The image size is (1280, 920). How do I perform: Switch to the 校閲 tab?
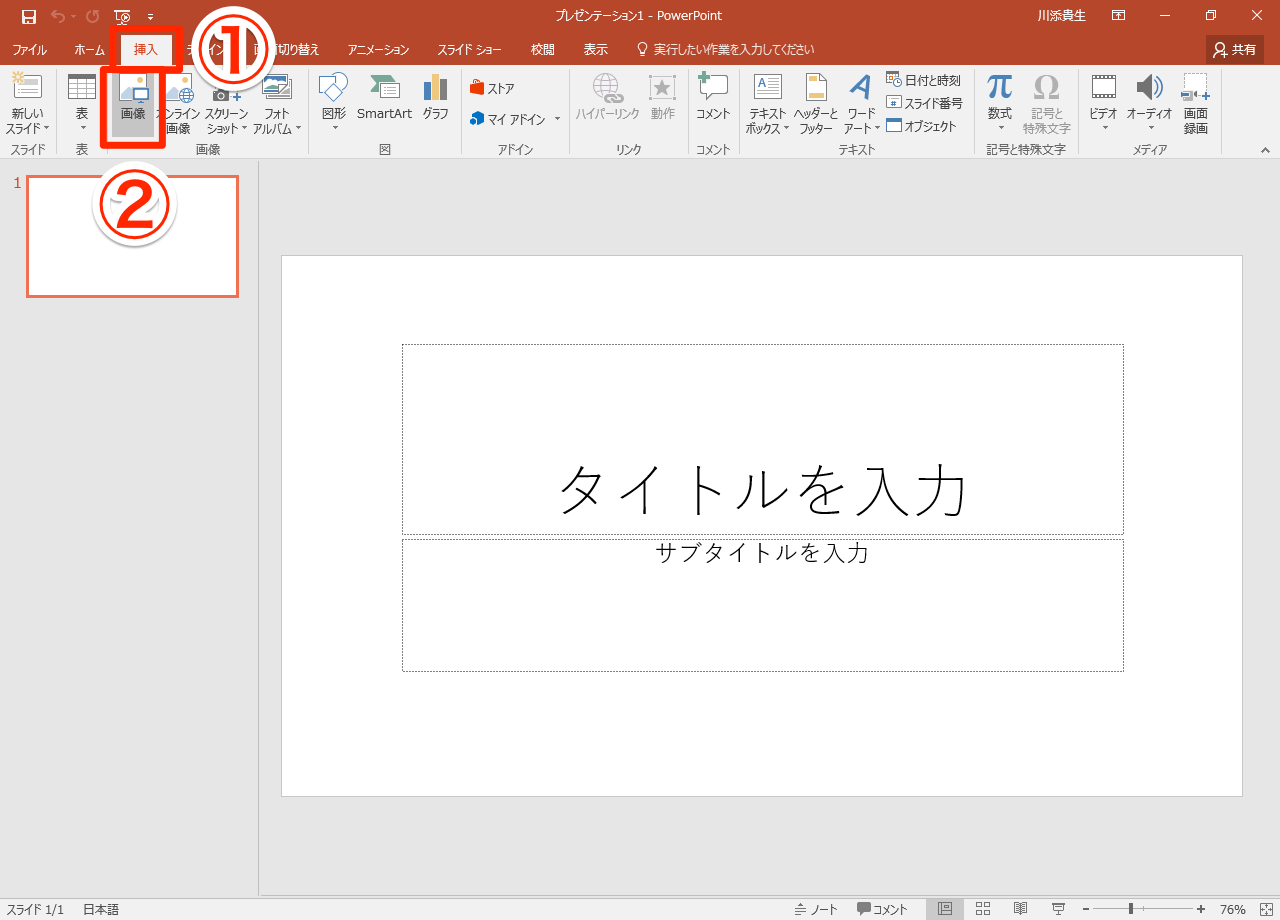[542, 49]
